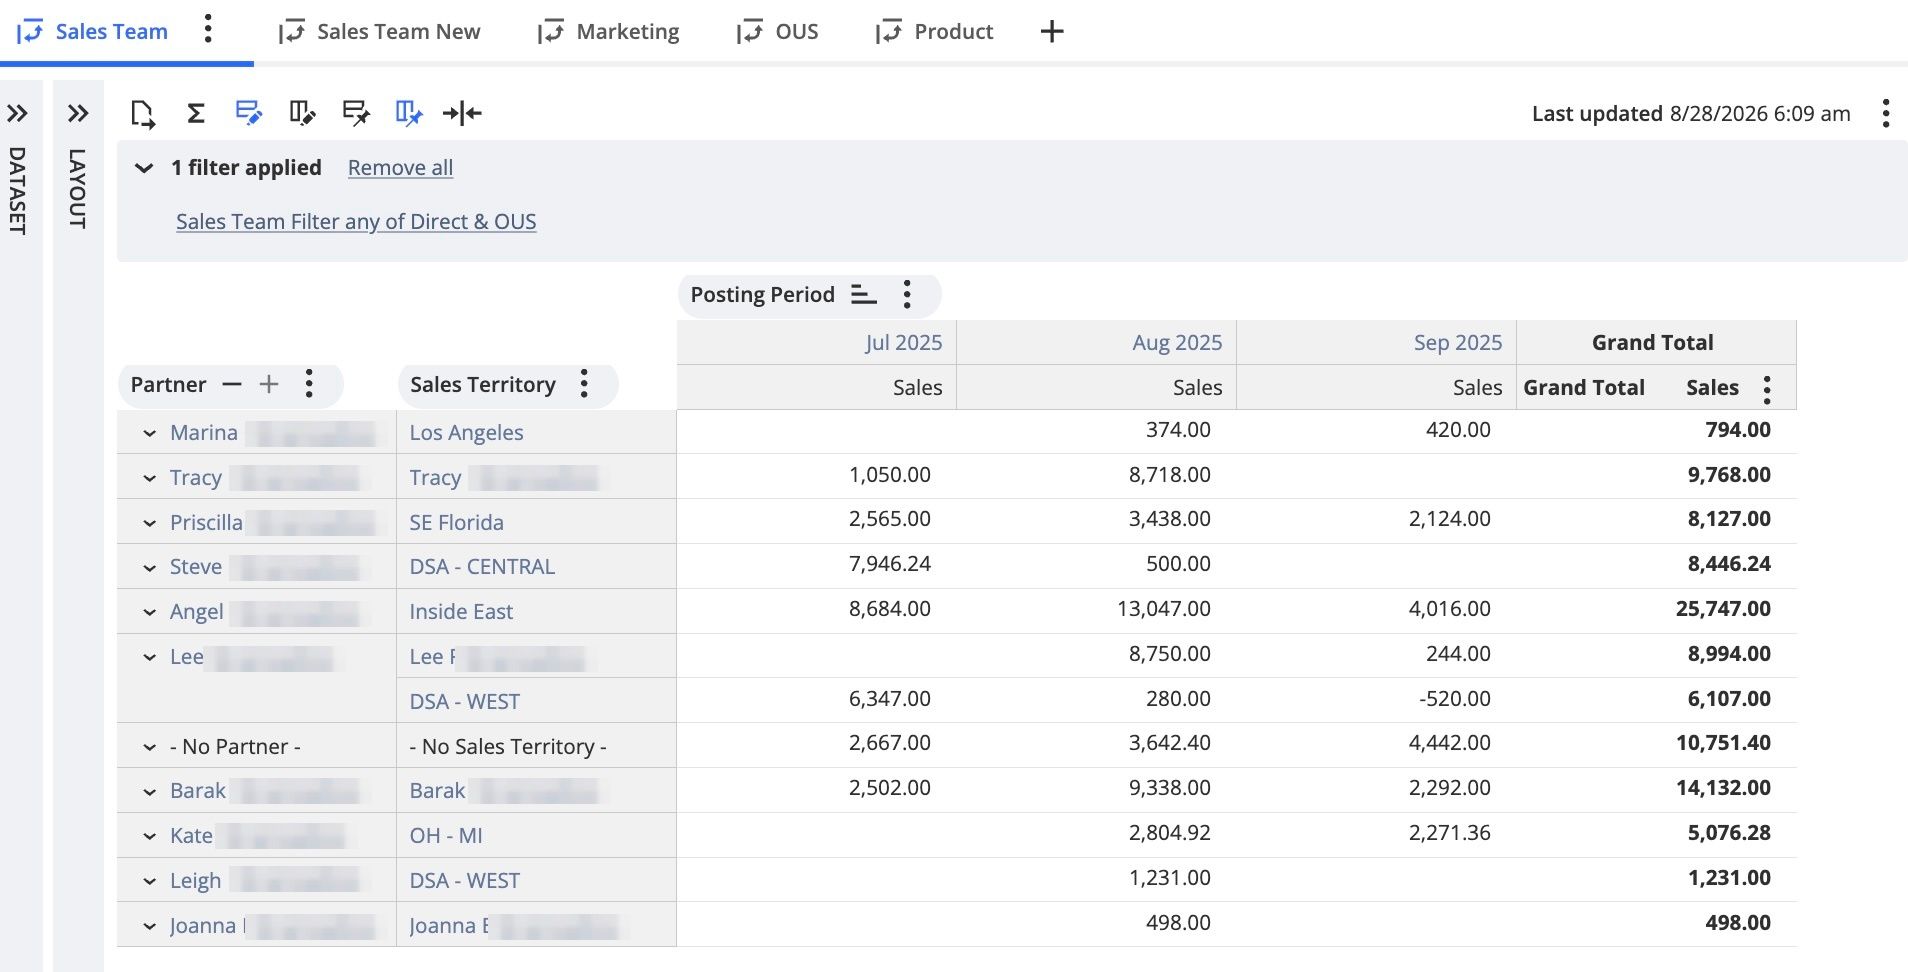
Task: Click the minus icon on Partner header
Action: (232, 385)
